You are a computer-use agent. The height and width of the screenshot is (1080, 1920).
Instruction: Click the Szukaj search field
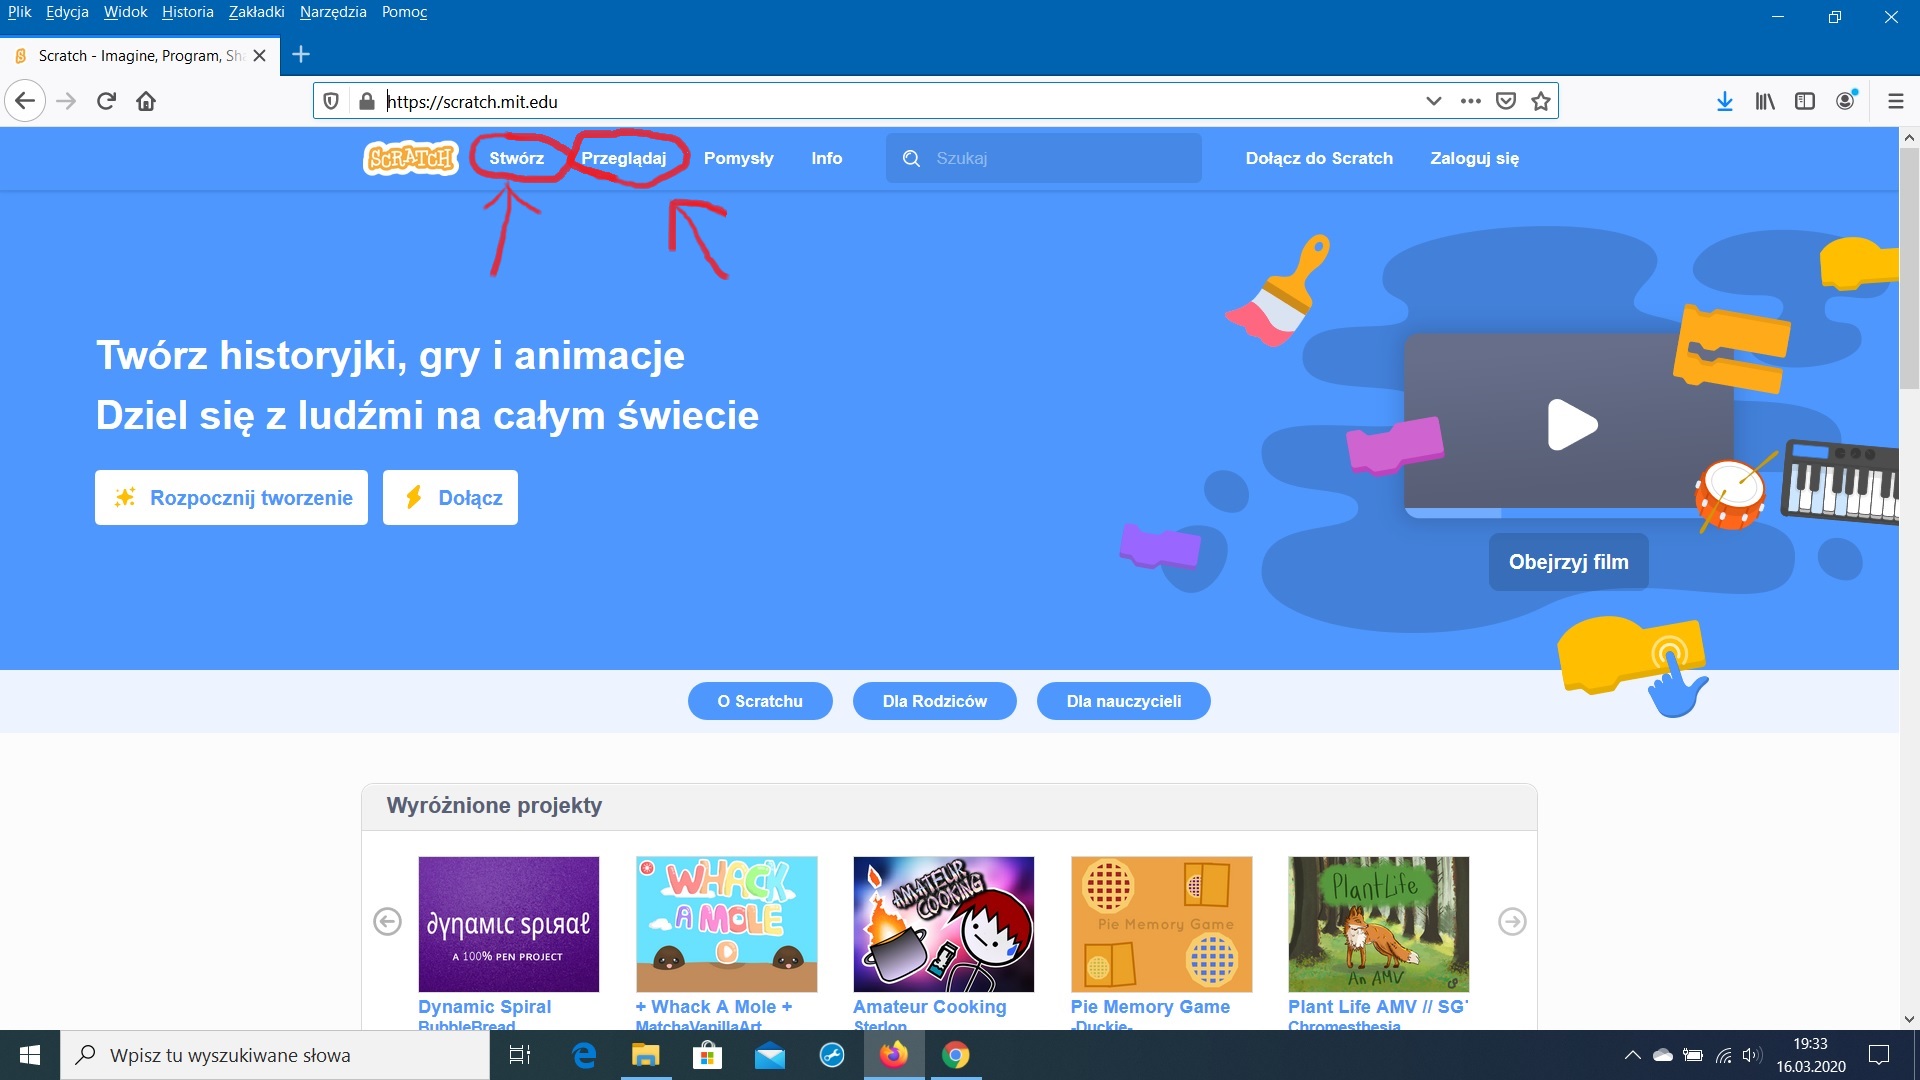(1043, 158)
